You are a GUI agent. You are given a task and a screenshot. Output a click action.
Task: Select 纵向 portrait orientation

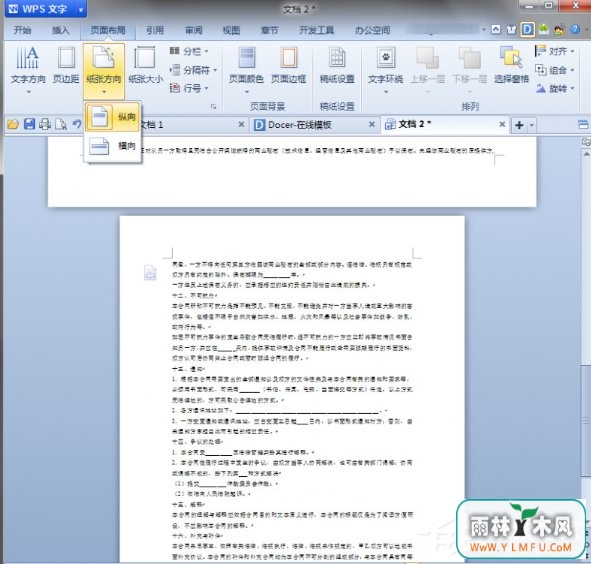[x=112, y=117]
